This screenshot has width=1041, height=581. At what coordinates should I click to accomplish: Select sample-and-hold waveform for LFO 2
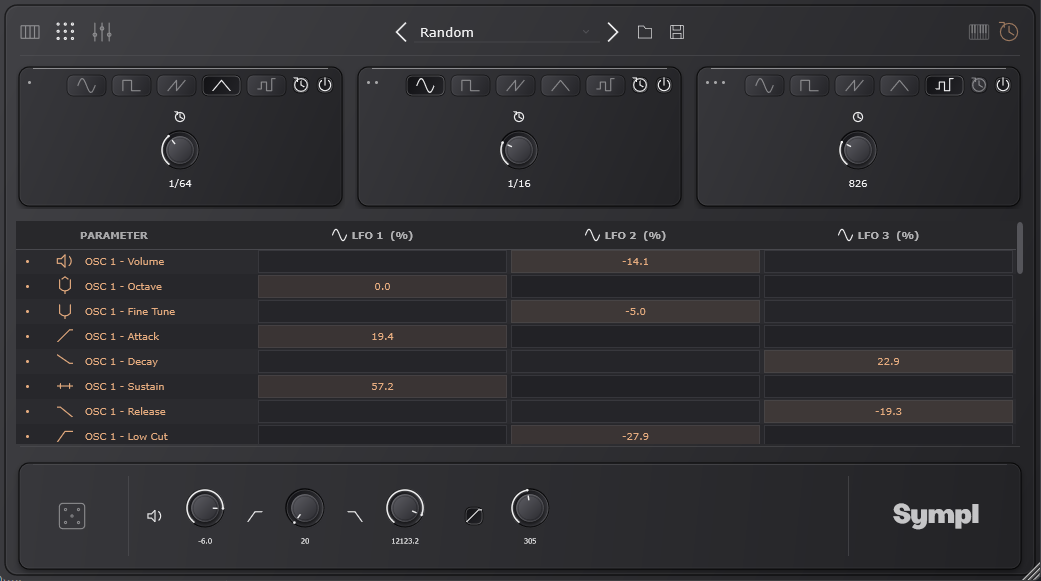tap(605, 85)
